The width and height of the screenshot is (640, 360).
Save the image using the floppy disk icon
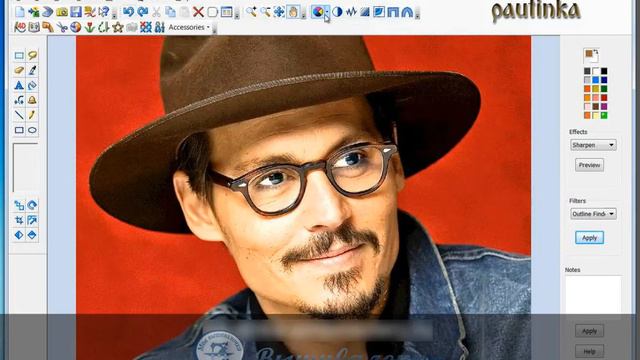[x=76, y=12]
